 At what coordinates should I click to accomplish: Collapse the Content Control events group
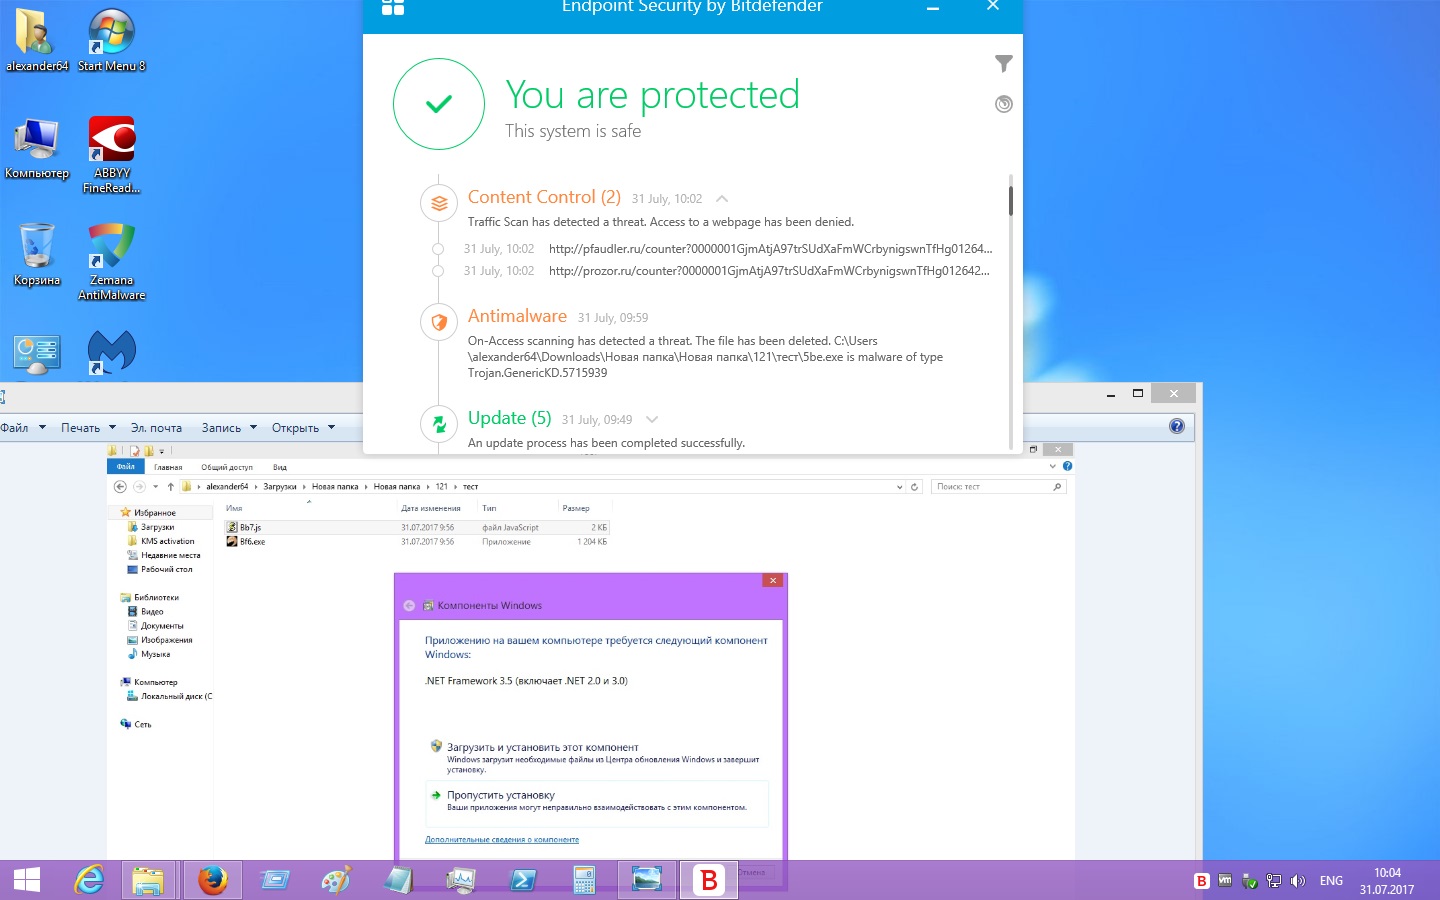coord(722,199)
